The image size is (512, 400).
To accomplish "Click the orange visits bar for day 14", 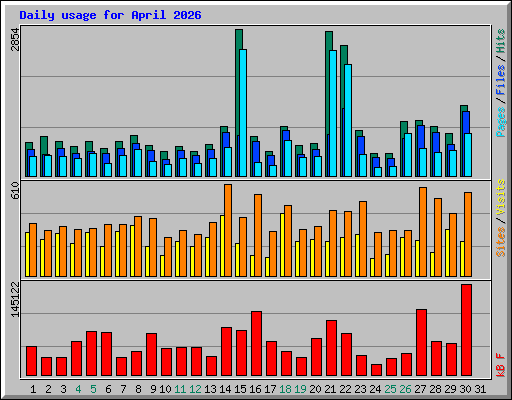I will [x=228, y=230].
